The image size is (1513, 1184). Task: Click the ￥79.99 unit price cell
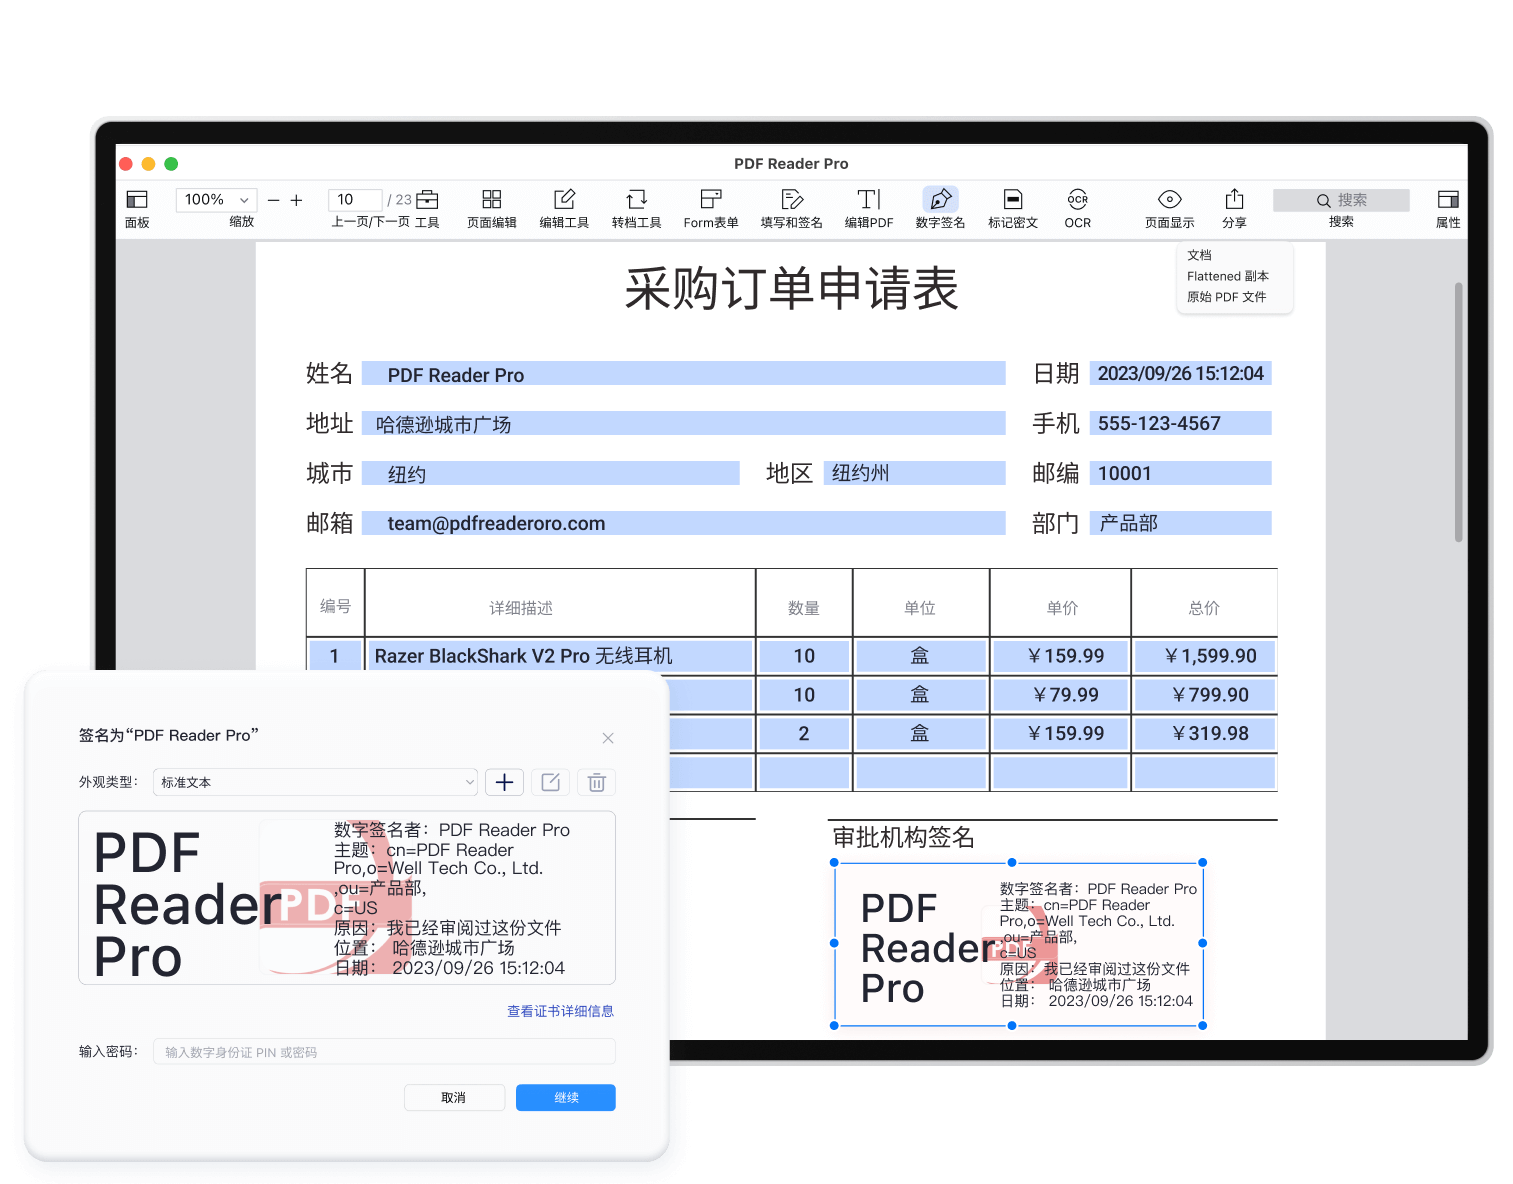(x=1060, y=695)
